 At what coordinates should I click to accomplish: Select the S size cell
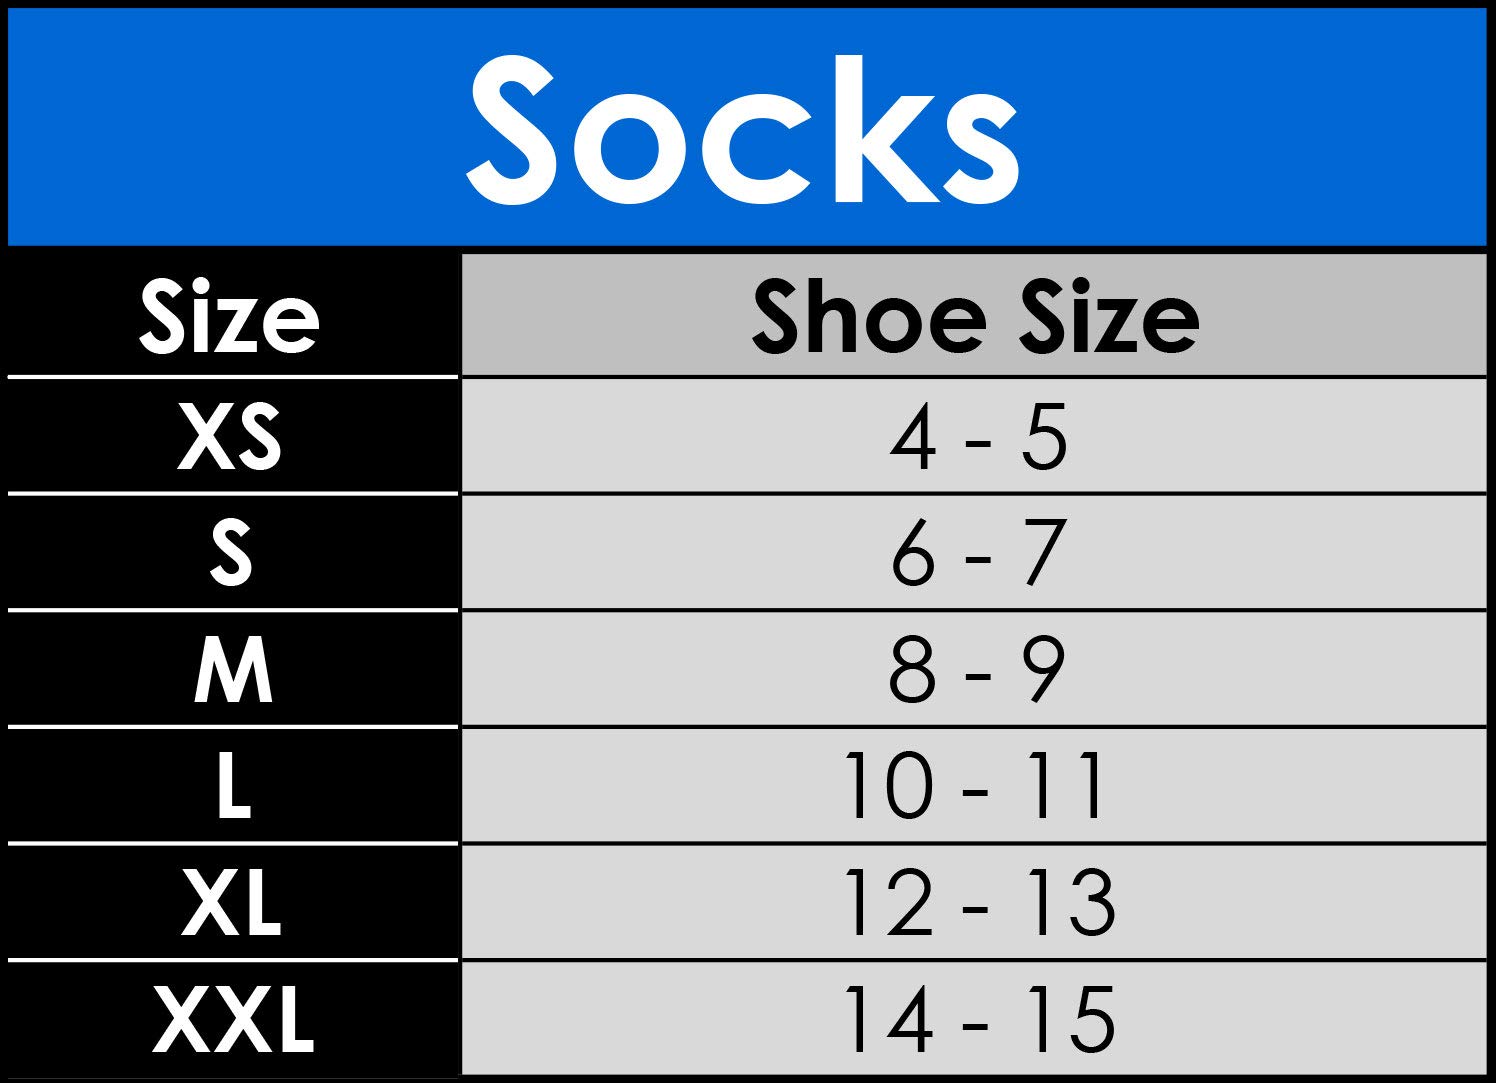pos(231,553)
